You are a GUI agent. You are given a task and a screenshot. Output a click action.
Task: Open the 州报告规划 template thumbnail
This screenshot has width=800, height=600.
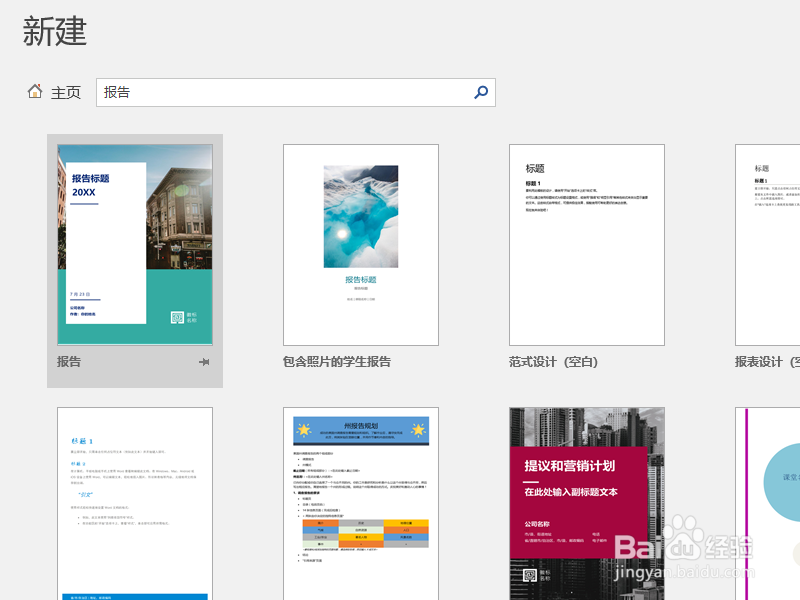tap(361, 504)
